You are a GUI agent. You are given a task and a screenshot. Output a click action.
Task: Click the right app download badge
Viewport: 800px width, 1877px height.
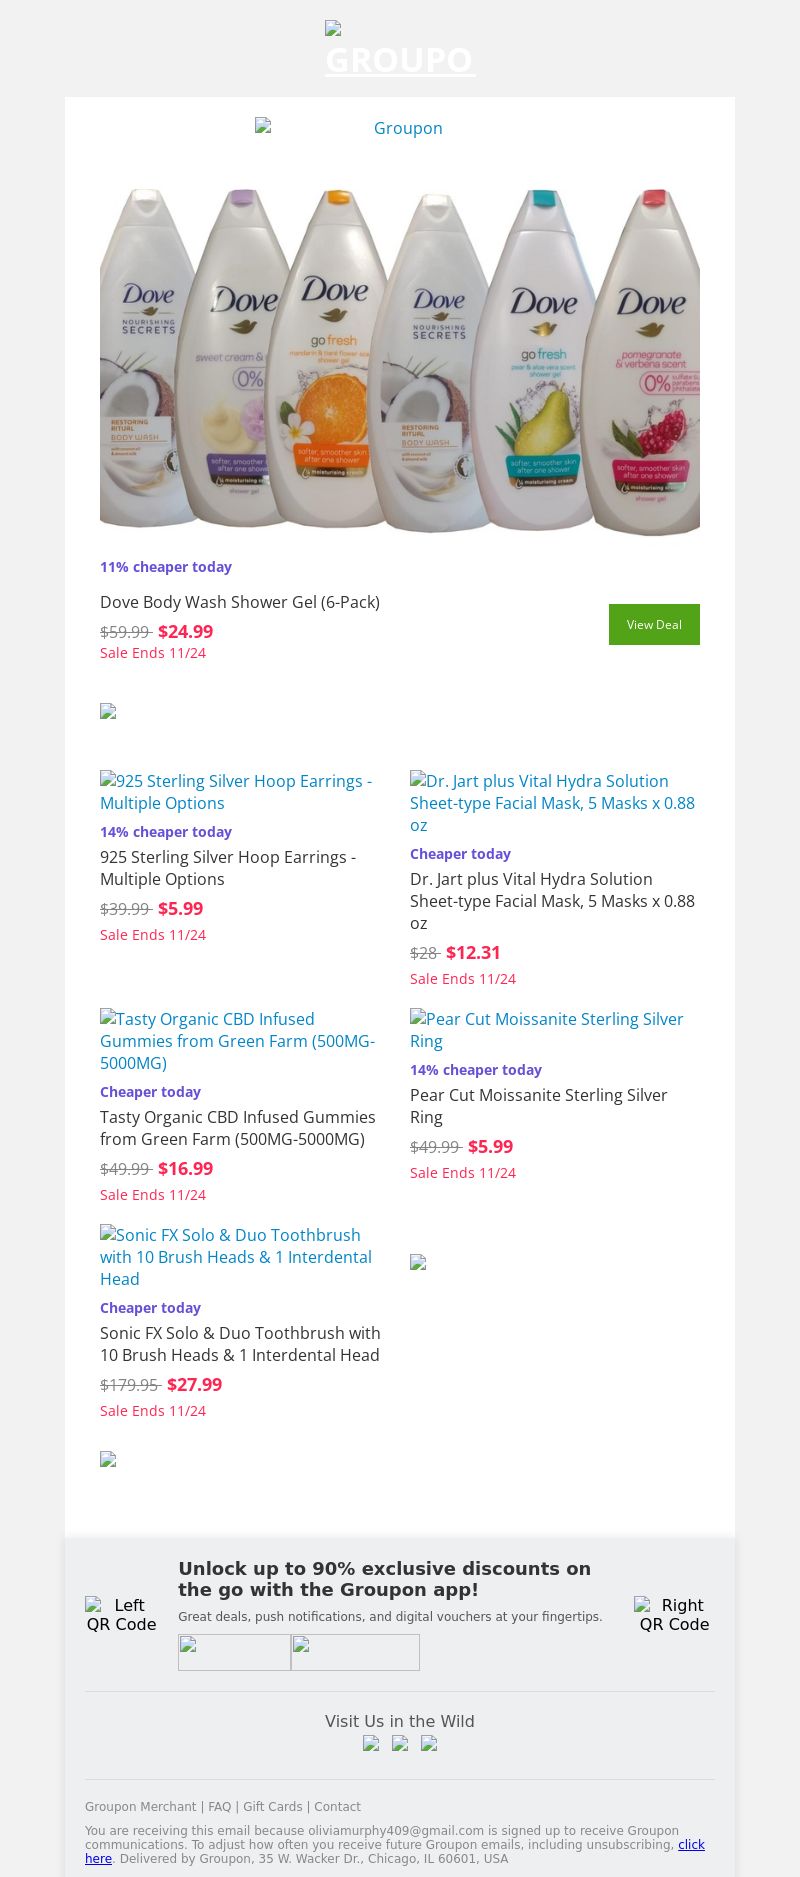[355, 1652]
